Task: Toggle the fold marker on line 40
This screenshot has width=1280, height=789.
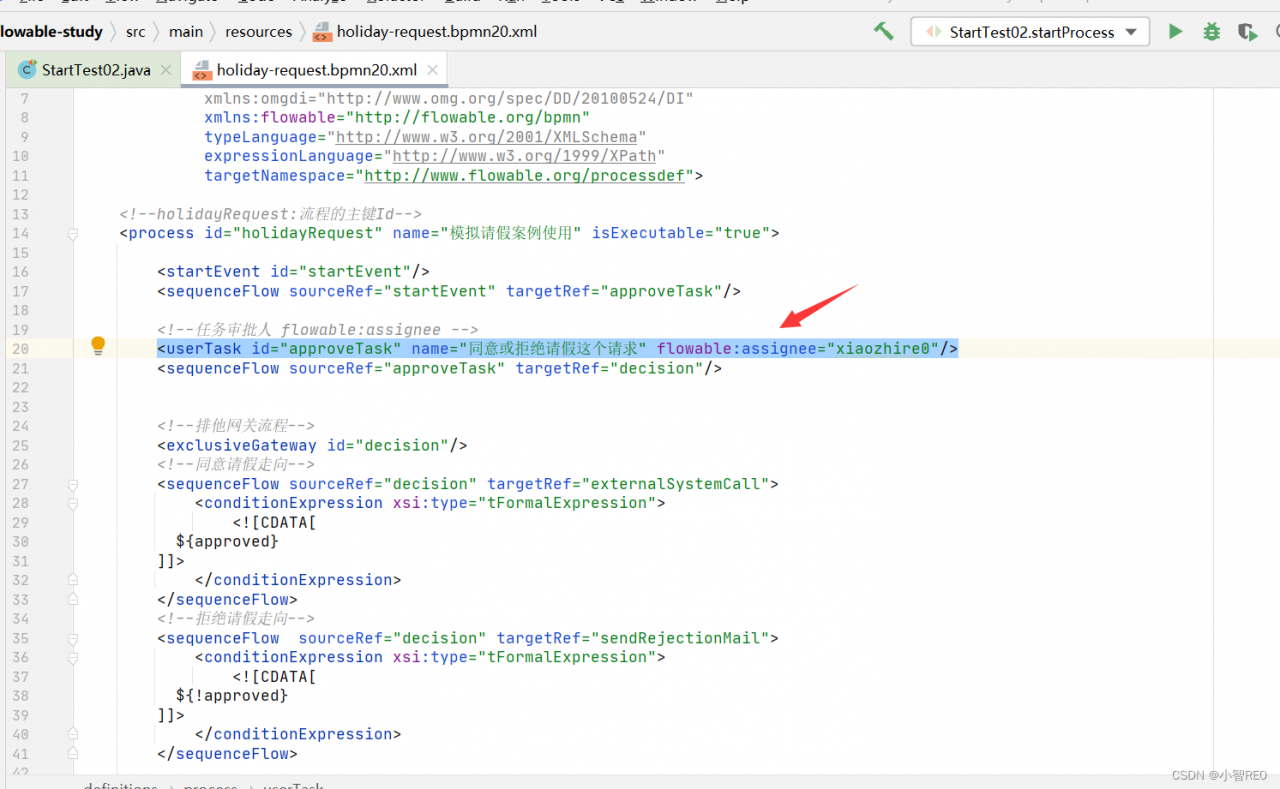Action: (73, 734)
